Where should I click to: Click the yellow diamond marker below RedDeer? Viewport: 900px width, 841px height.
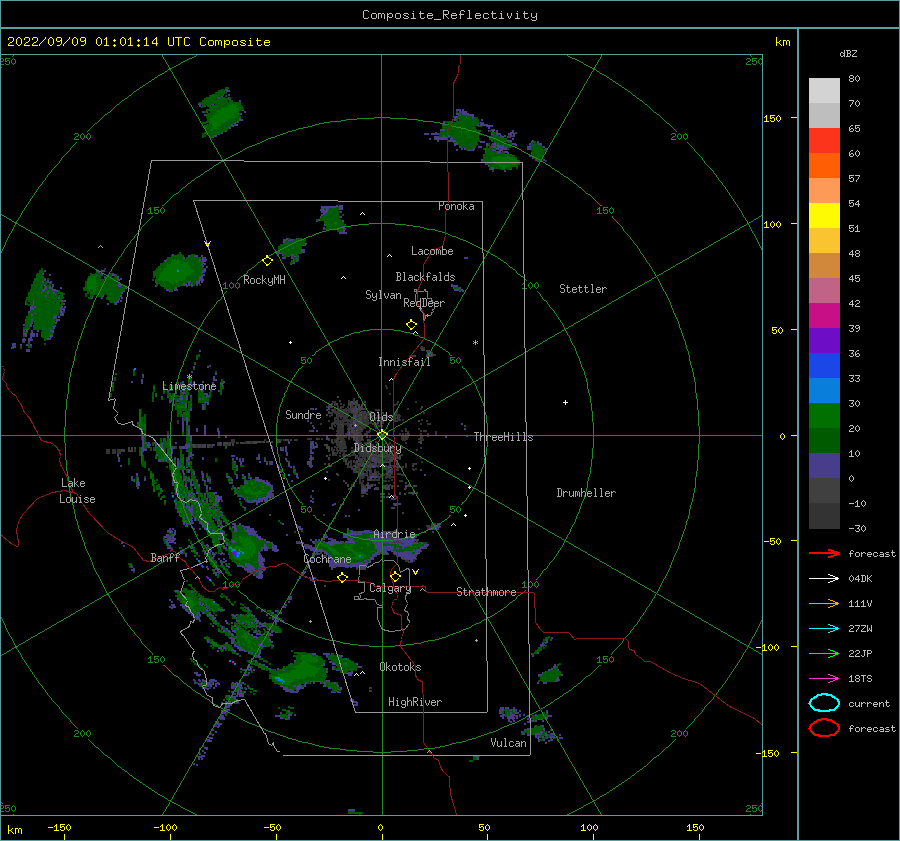tap(411, 325)
